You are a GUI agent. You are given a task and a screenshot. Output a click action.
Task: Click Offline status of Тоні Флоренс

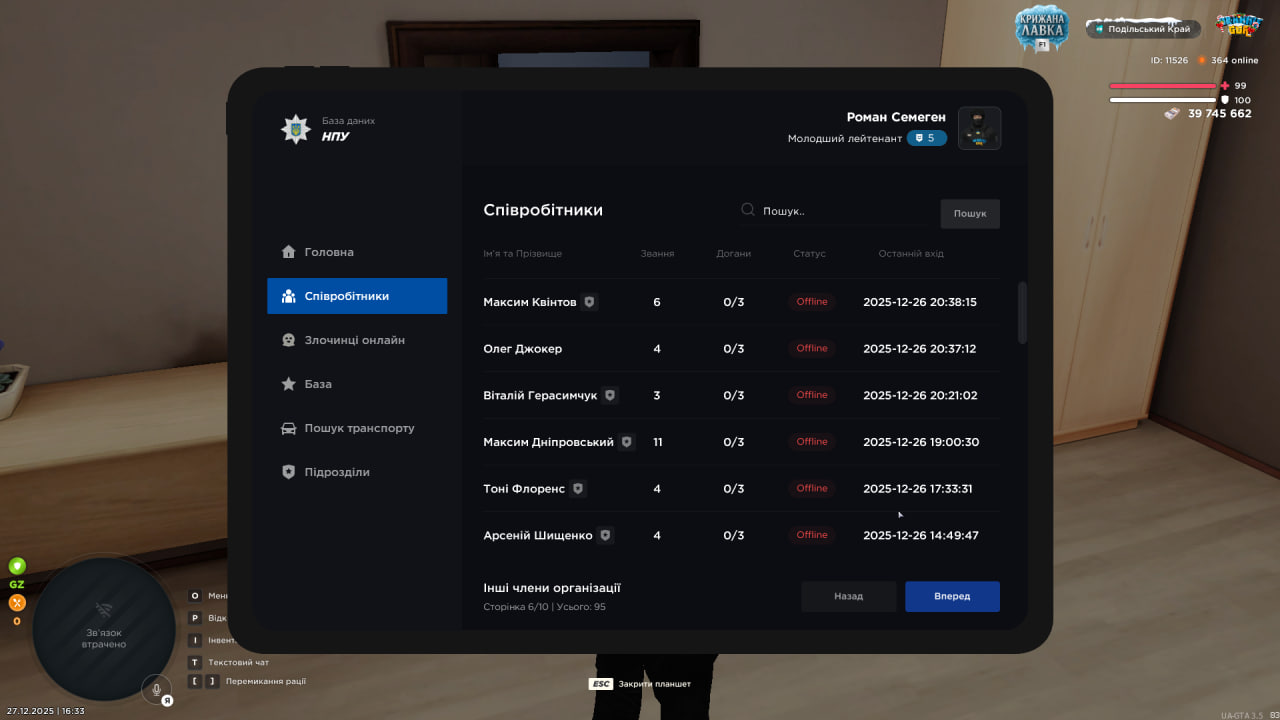point(812,489)
